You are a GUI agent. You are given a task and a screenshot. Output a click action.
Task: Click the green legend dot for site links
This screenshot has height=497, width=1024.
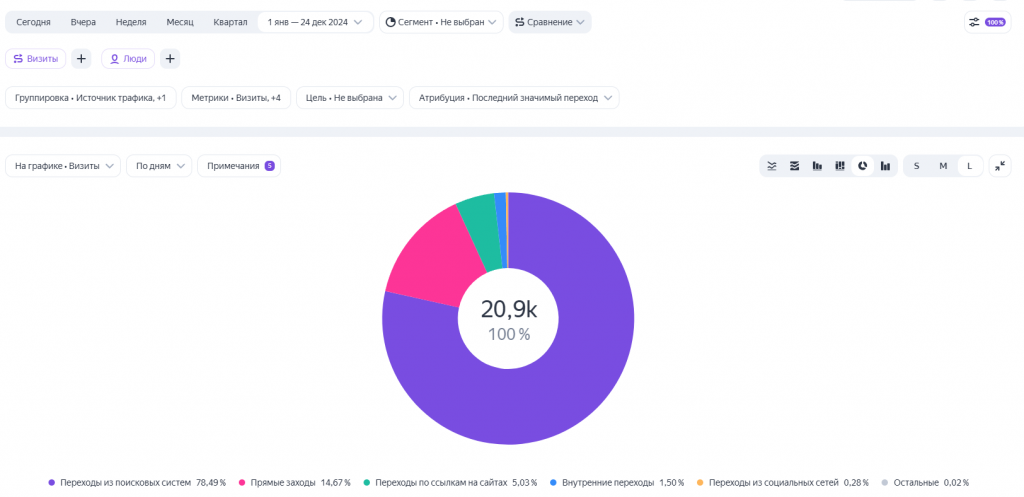pos(367,483)
